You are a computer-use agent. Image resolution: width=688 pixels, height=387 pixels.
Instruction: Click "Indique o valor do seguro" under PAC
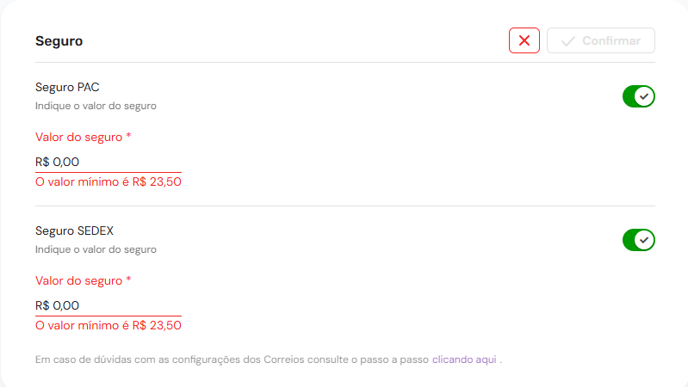96,106
